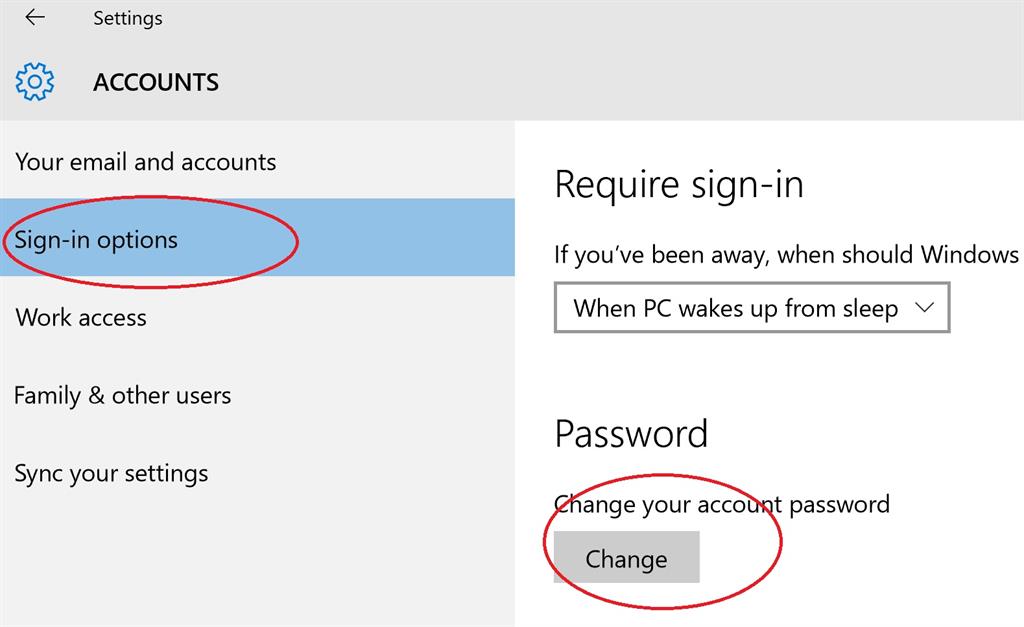1024x627 pixels.
Task: Go to the 'Work access' page
Action: tap(81, 318)
